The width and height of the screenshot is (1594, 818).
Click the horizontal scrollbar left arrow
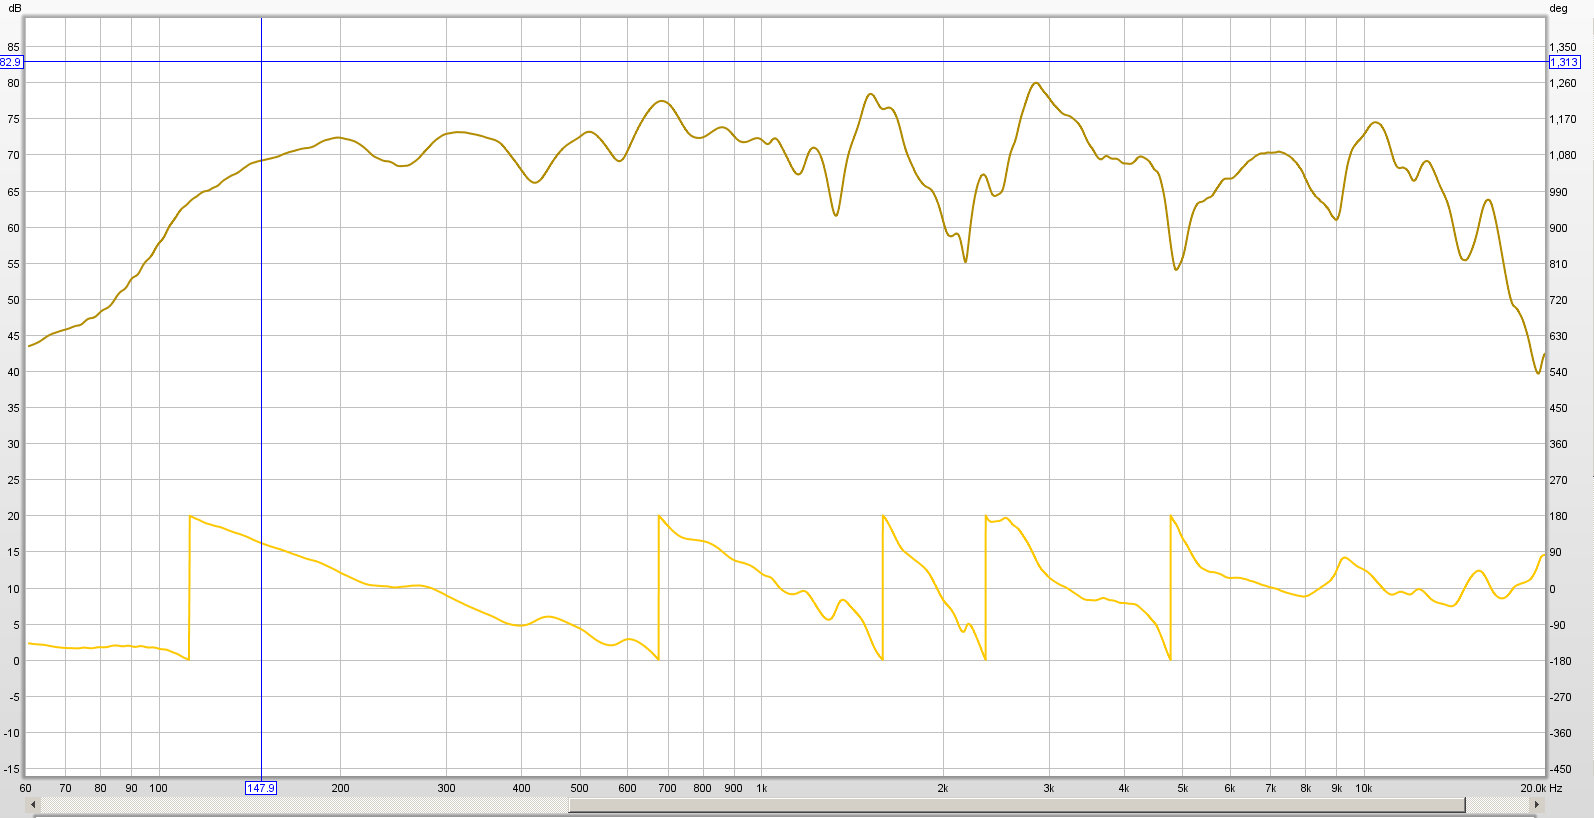click(x=33, y=805)
